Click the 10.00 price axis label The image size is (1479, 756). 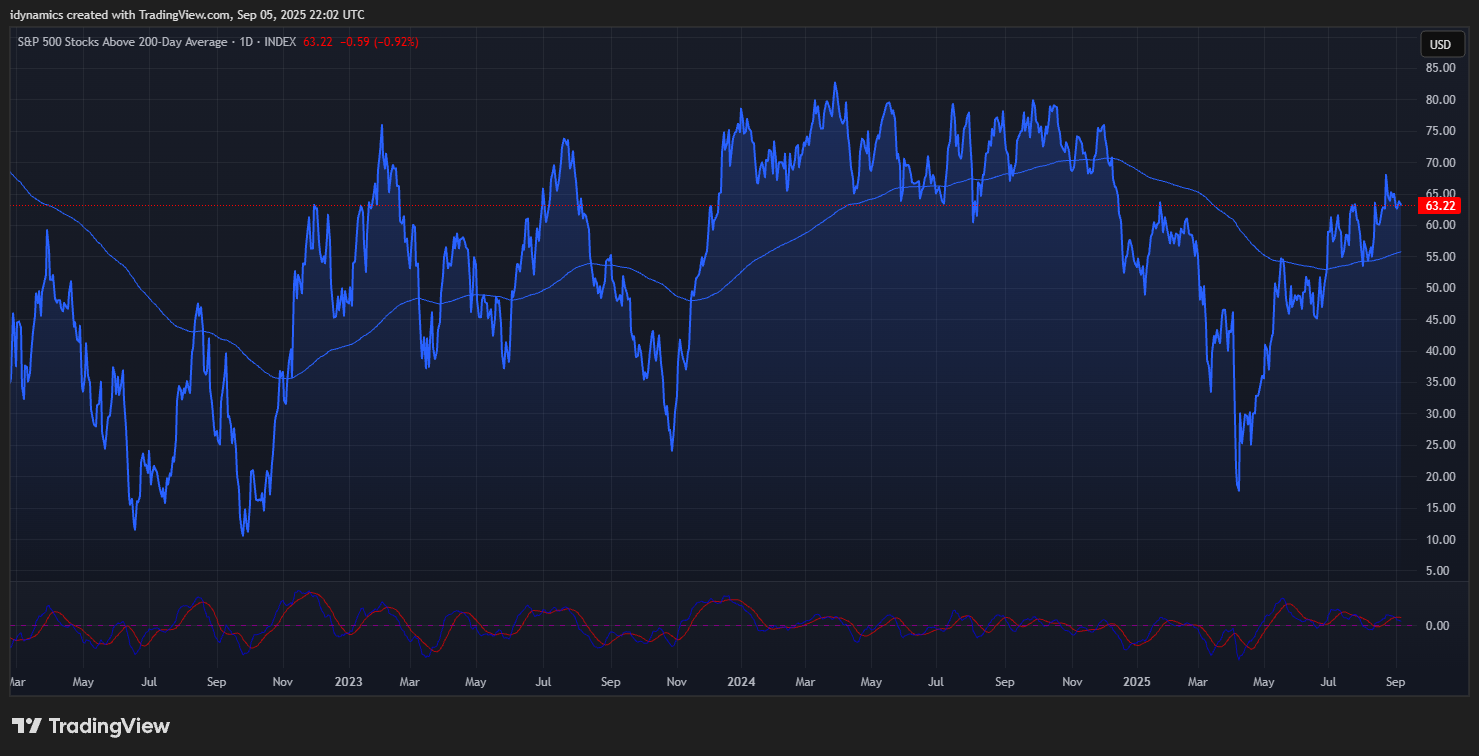tap(1440, 540)
